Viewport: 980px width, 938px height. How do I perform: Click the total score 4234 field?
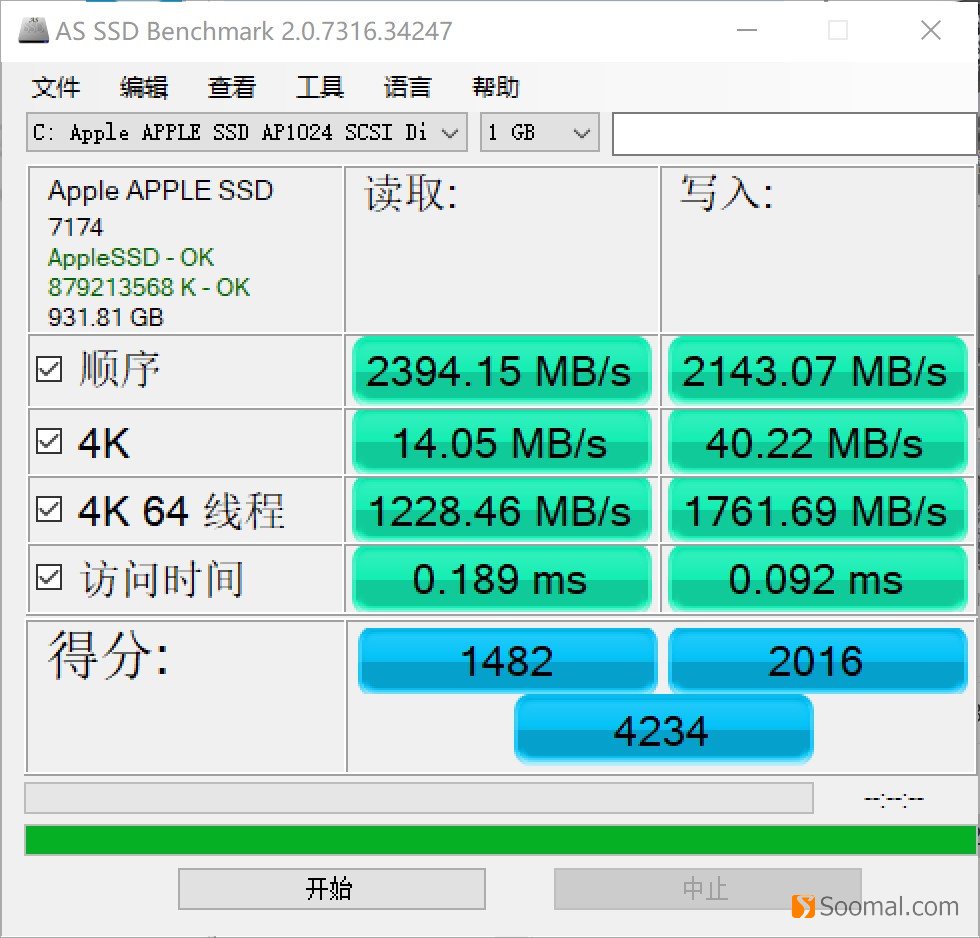click(663, 729)
